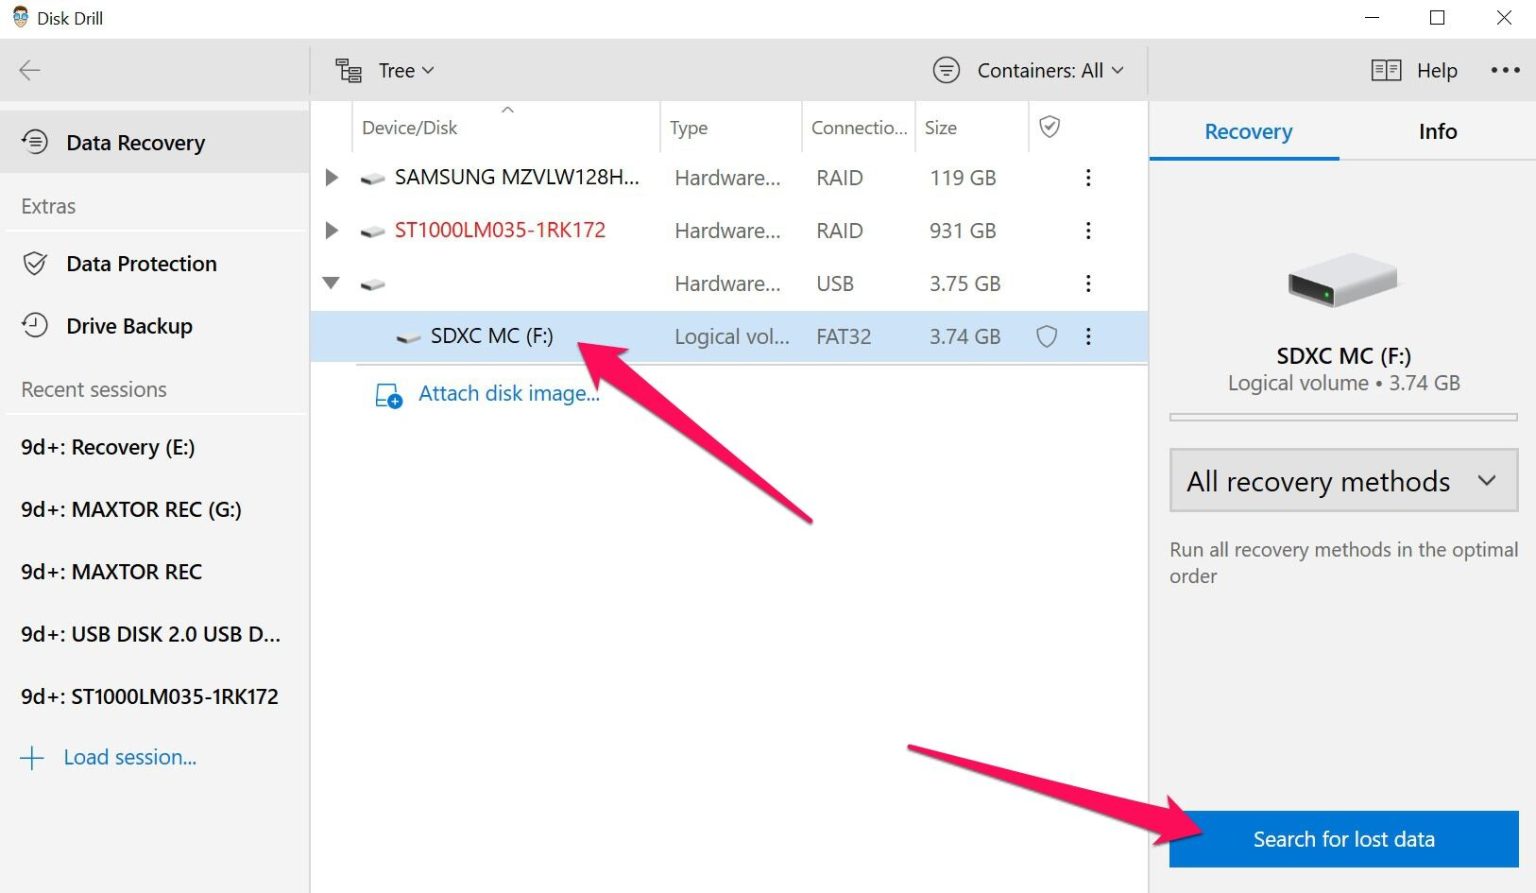Open the three-dot more options menu
This screenshot has height=893, width=1536.
coord(1505,70)
